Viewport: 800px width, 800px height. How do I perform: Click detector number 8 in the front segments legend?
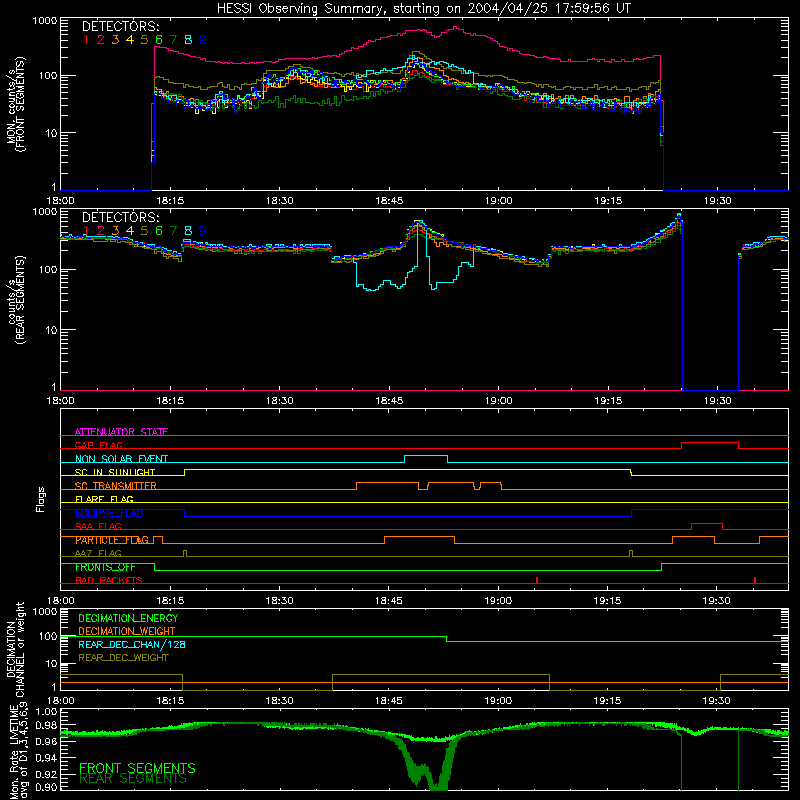(188, 40)
